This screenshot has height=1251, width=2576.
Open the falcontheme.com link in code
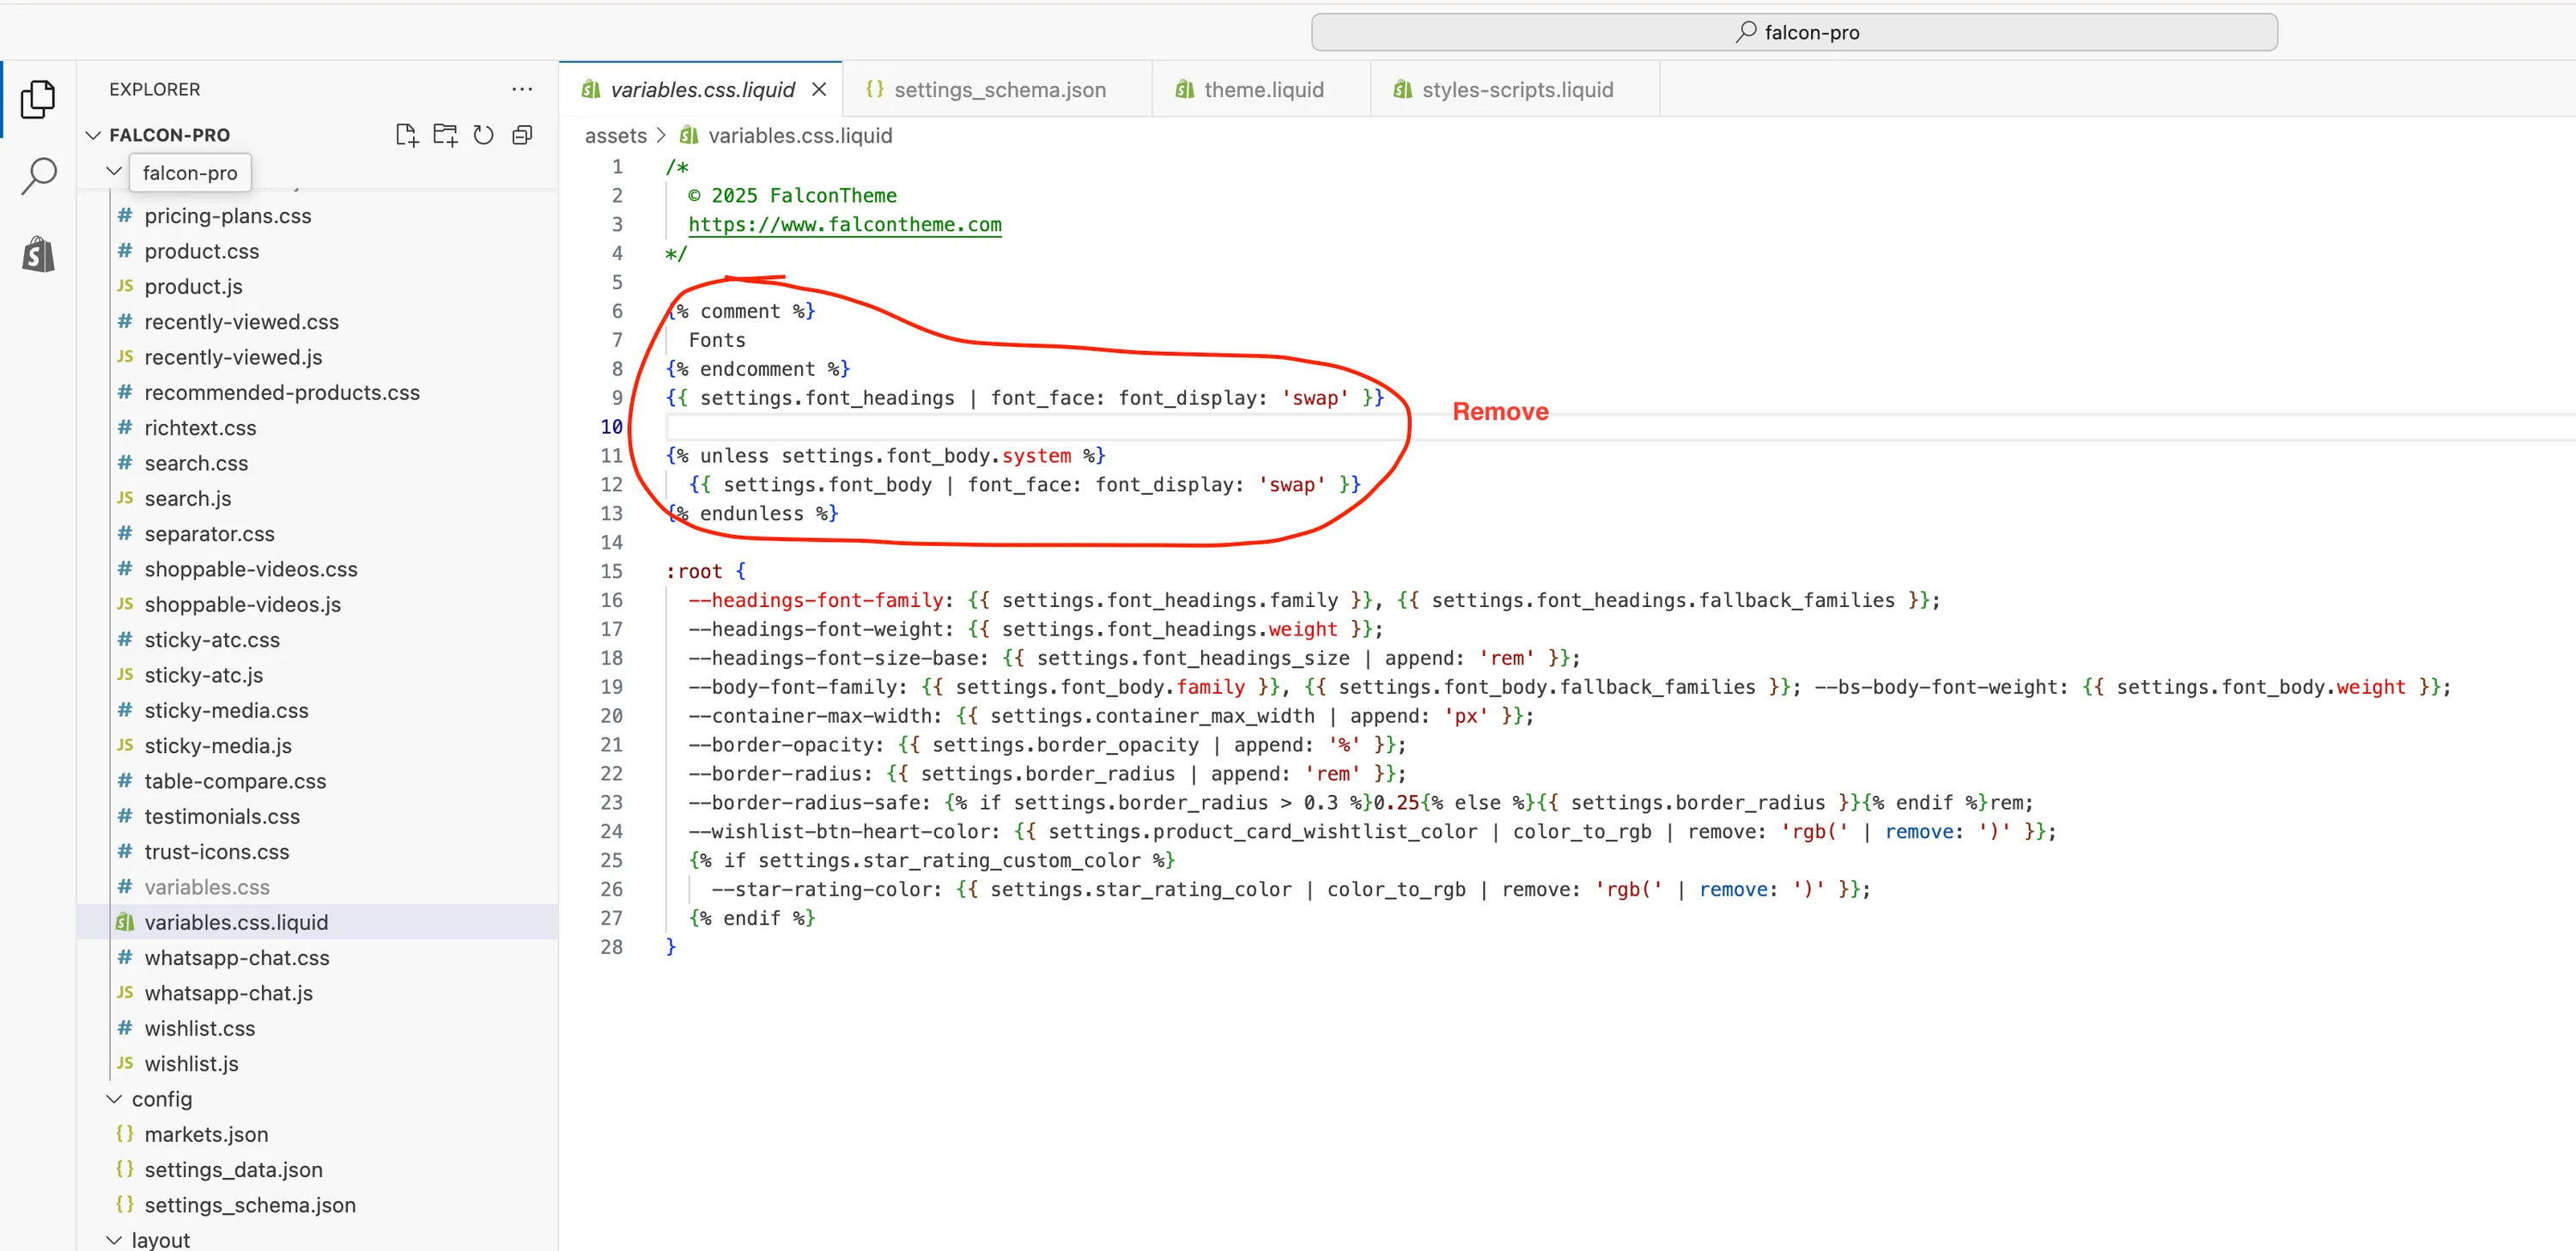(x=844, y=224)
